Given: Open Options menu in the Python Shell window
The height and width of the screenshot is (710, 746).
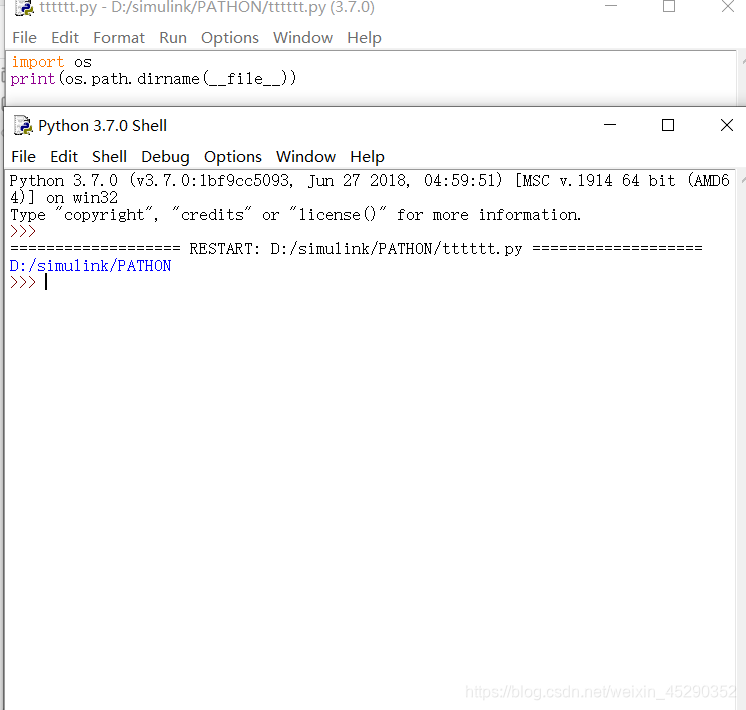Looking at the screenshot, I should (233, 157).
